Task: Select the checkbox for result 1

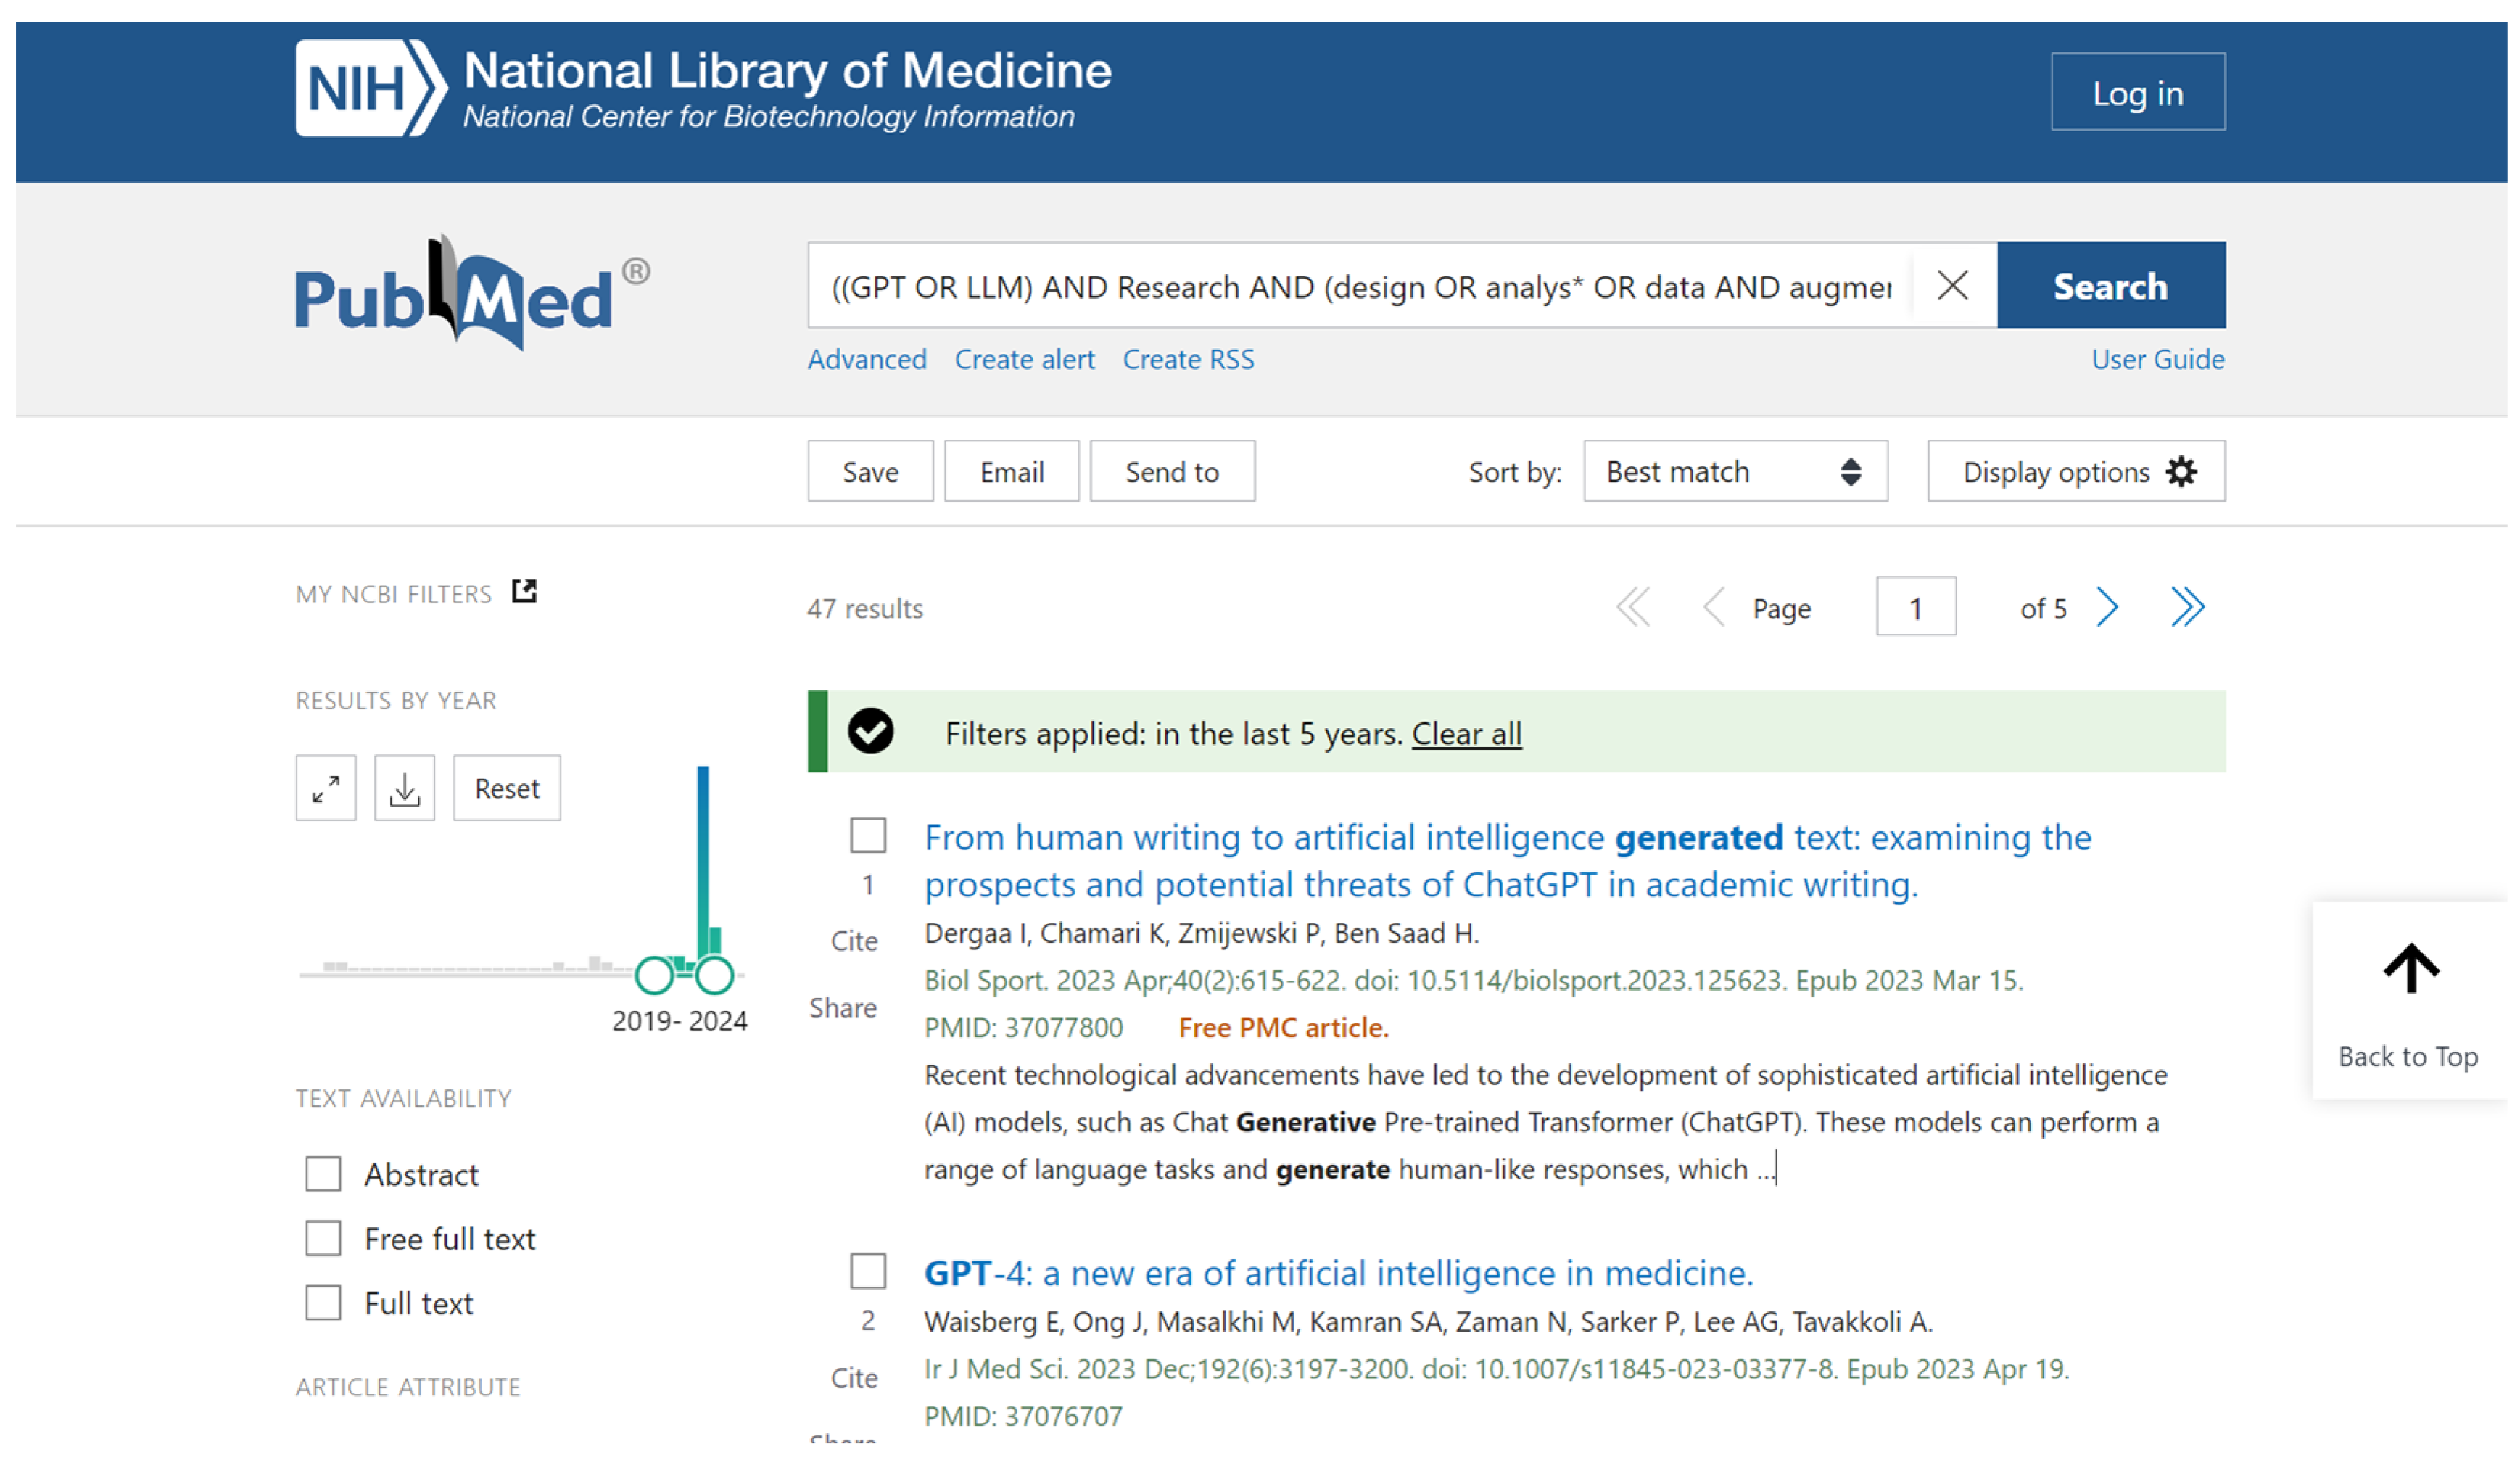Action: [867, 835]
